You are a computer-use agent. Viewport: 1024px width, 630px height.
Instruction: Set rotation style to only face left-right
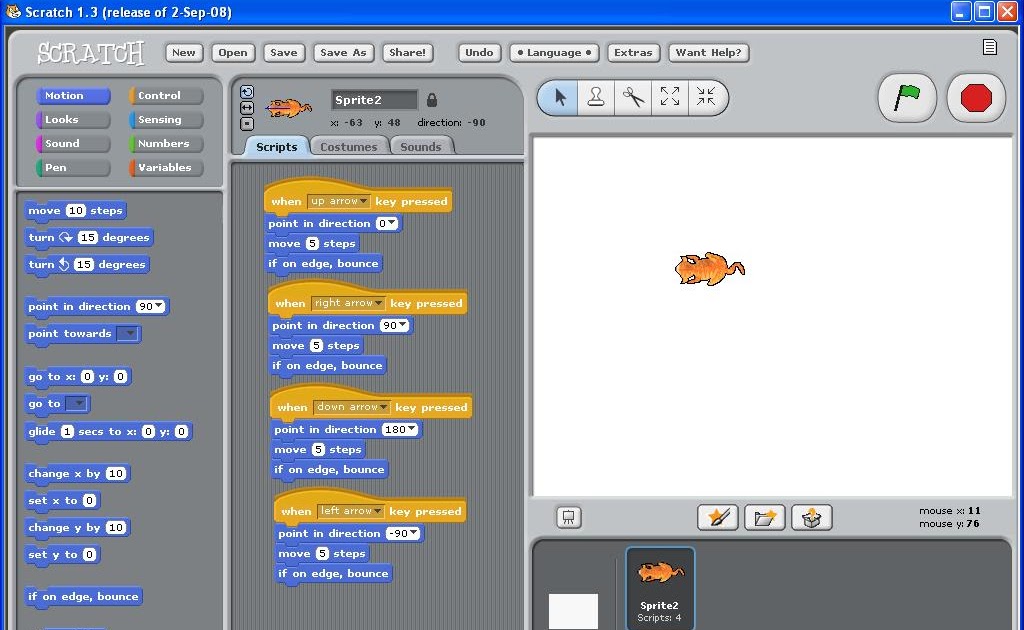click(x=247, y=106)
